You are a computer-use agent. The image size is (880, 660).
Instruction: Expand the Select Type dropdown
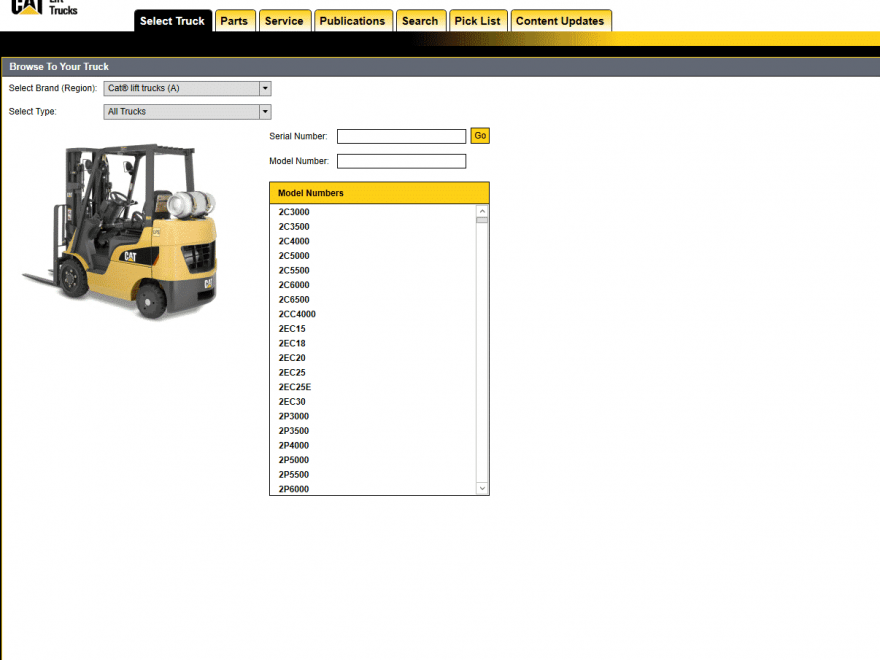coord(187,112)
